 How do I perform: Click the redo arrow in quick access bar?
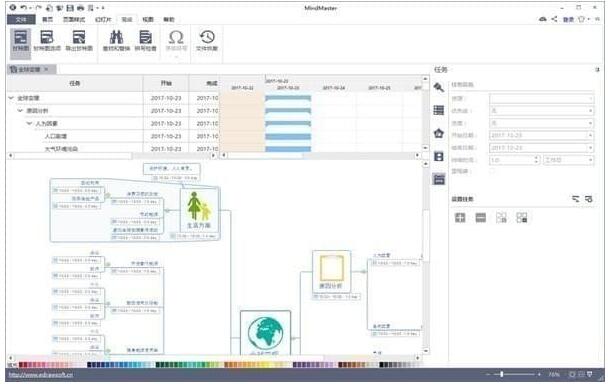(x=38, y=8)
